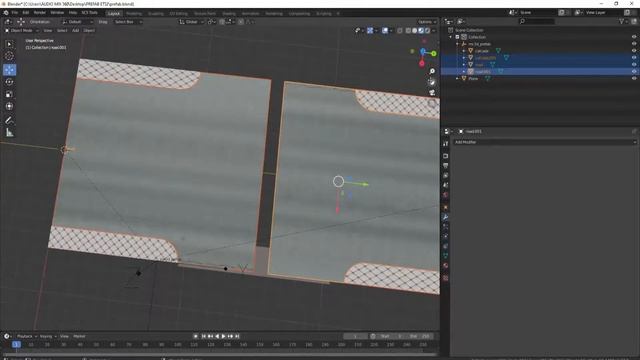This screenshot has width=640, height=360.
Task: Hide the Plane object with eye icon
Action: [634, 78]
